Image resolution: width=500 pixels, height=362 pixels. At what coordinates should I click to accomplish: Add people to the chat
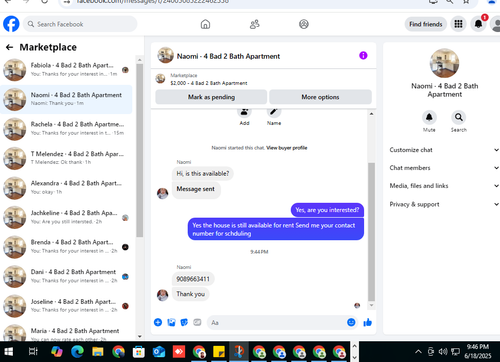click(244, 113)
